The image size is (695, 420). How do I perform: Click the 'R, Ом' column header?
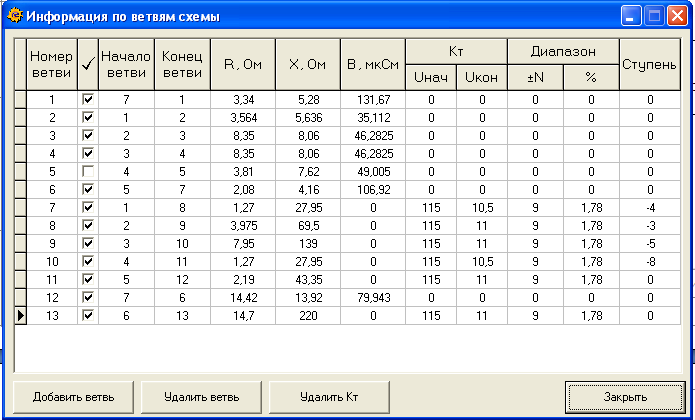(243, 65)
